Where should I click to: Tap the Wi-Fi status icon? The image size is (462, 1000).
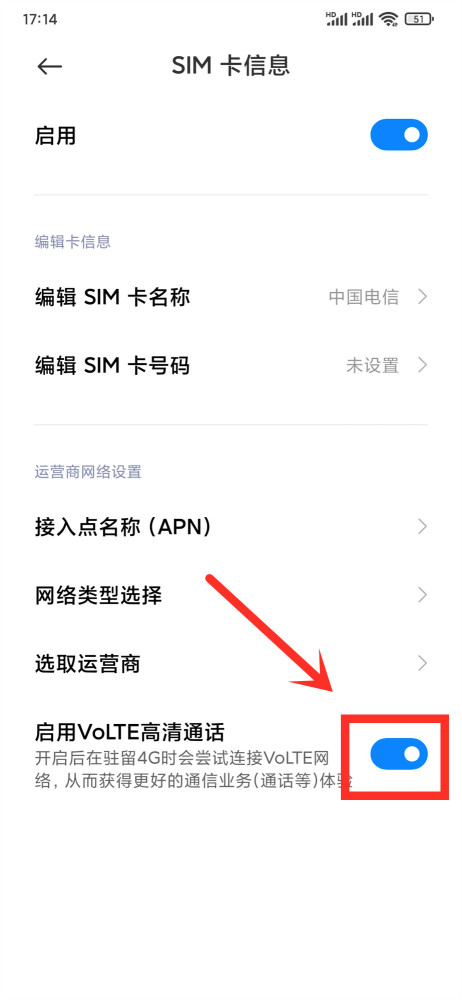click(x=387, y=19)
